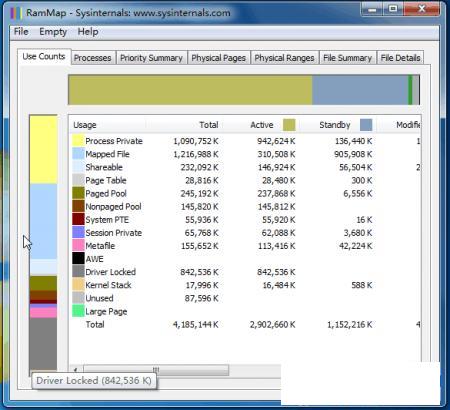Click the gray Driver Locked vertical bar segment
Viewport: 450px width, 410px height.
click(x=43, y=343)
